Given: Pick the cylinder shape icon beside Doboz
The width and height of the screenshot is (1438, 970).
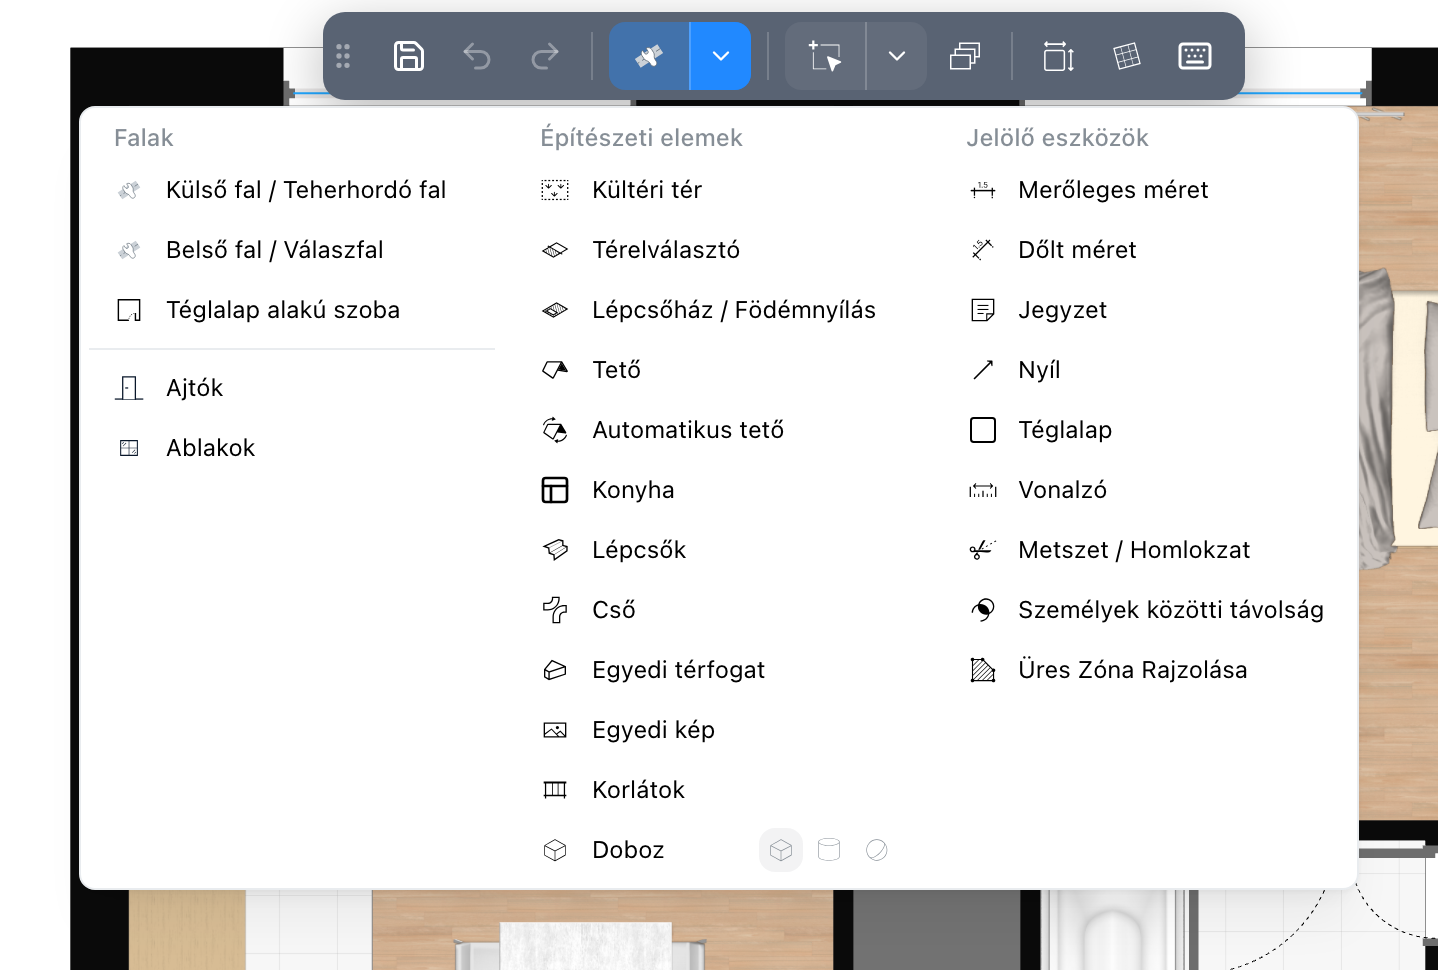Looking at the screenshot, I should [x=829, y=850].
